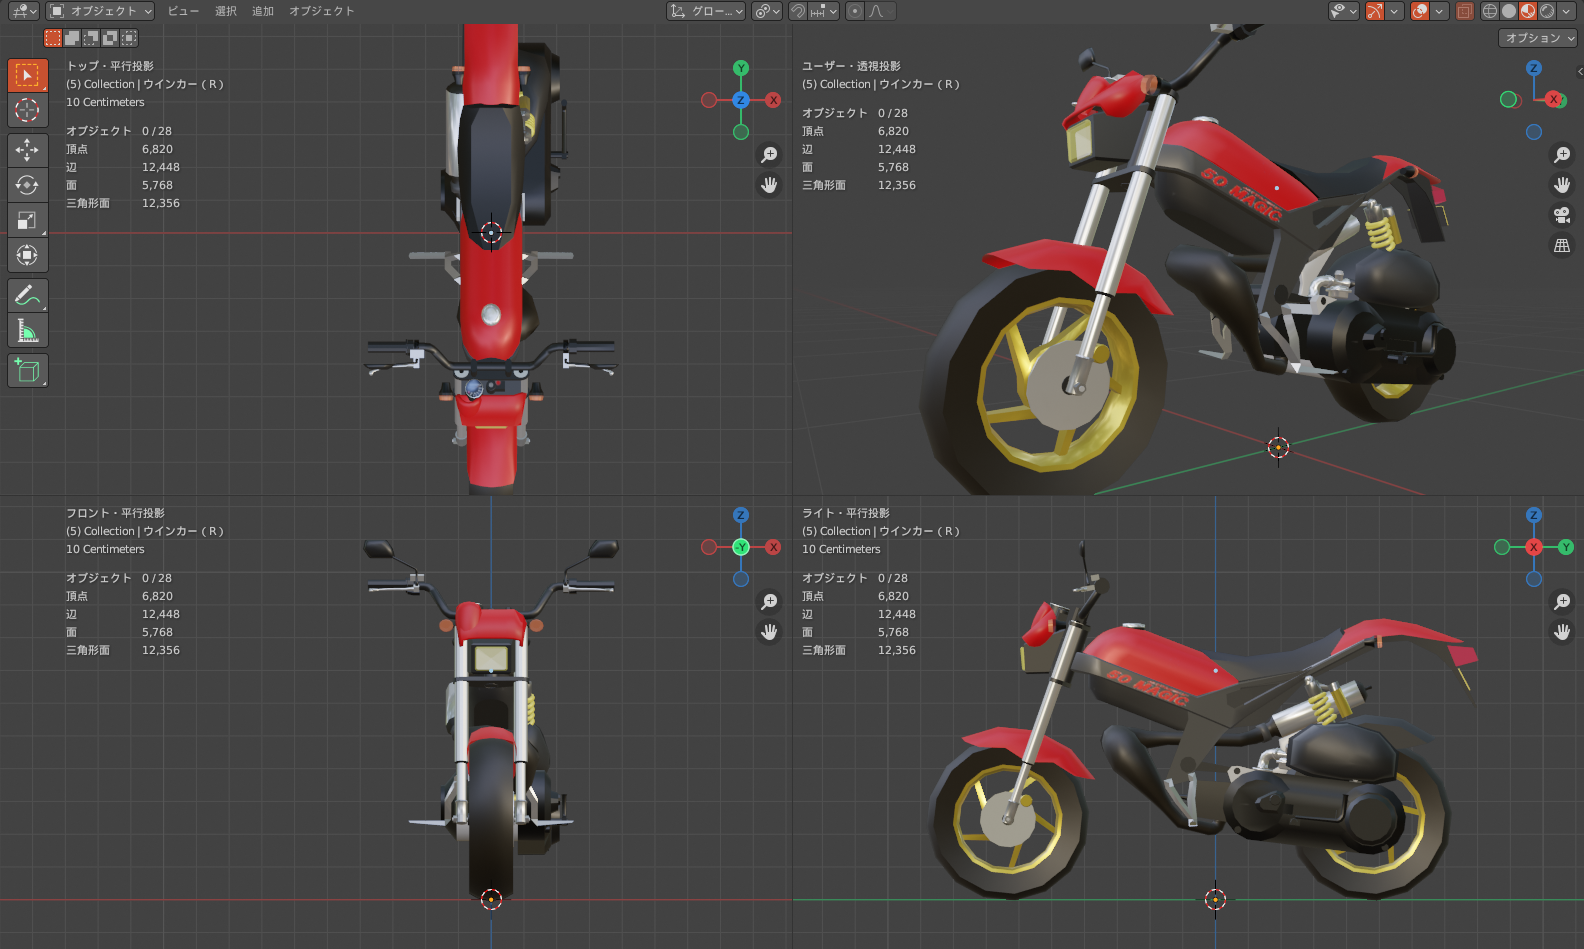1584x949 pixels.
Task: Toggle camera view in user perspective viewport
Action: click(1562, 215)
